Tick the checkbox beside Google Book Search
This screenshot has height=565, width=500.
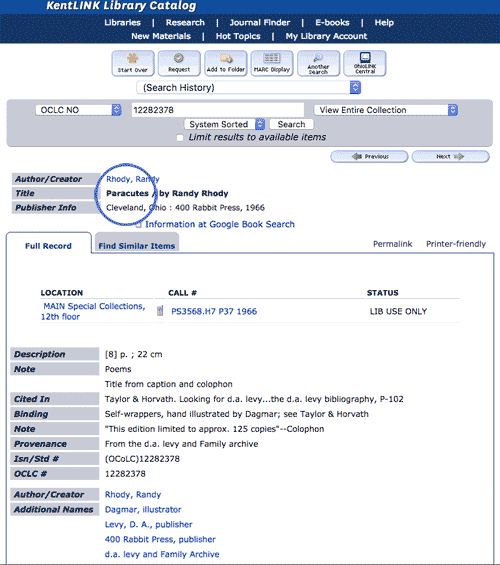[x=139, y=225]
